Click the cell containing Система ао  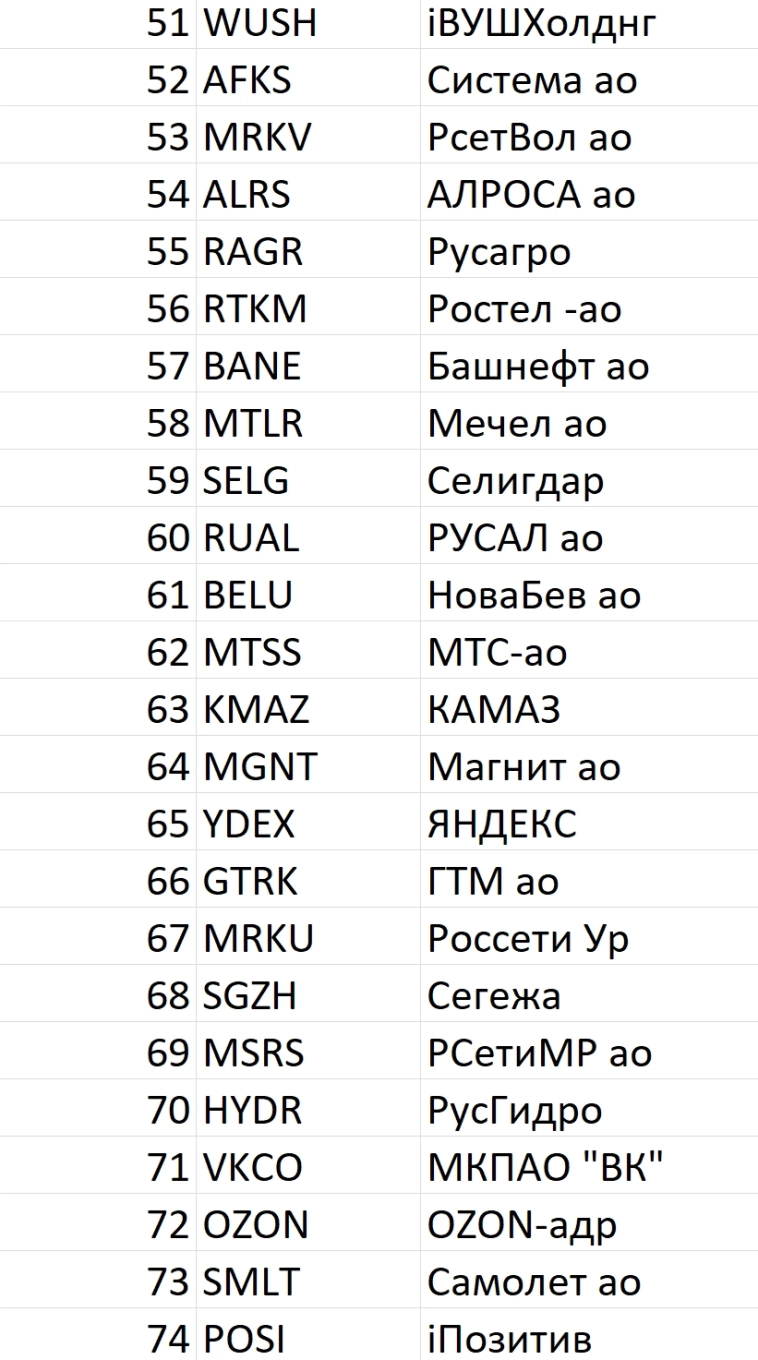click(532, 79)
